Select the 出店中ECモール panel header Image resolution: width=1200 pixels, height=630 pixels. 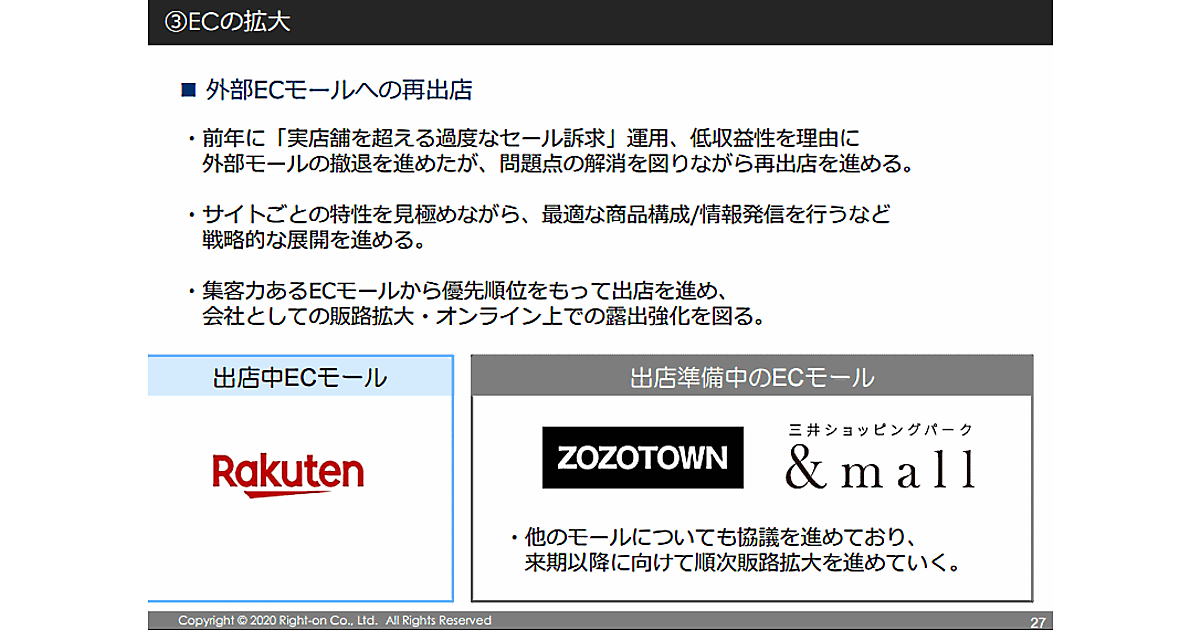click(300, 377)
